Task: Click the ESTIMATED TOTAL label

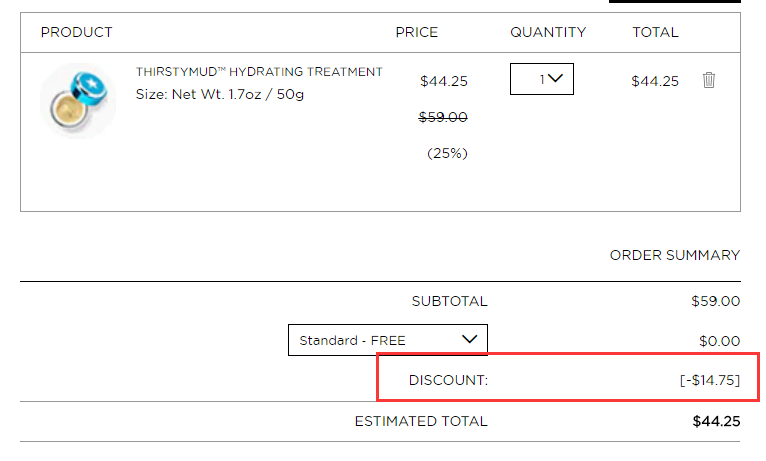Action: [x=421, y=421]
